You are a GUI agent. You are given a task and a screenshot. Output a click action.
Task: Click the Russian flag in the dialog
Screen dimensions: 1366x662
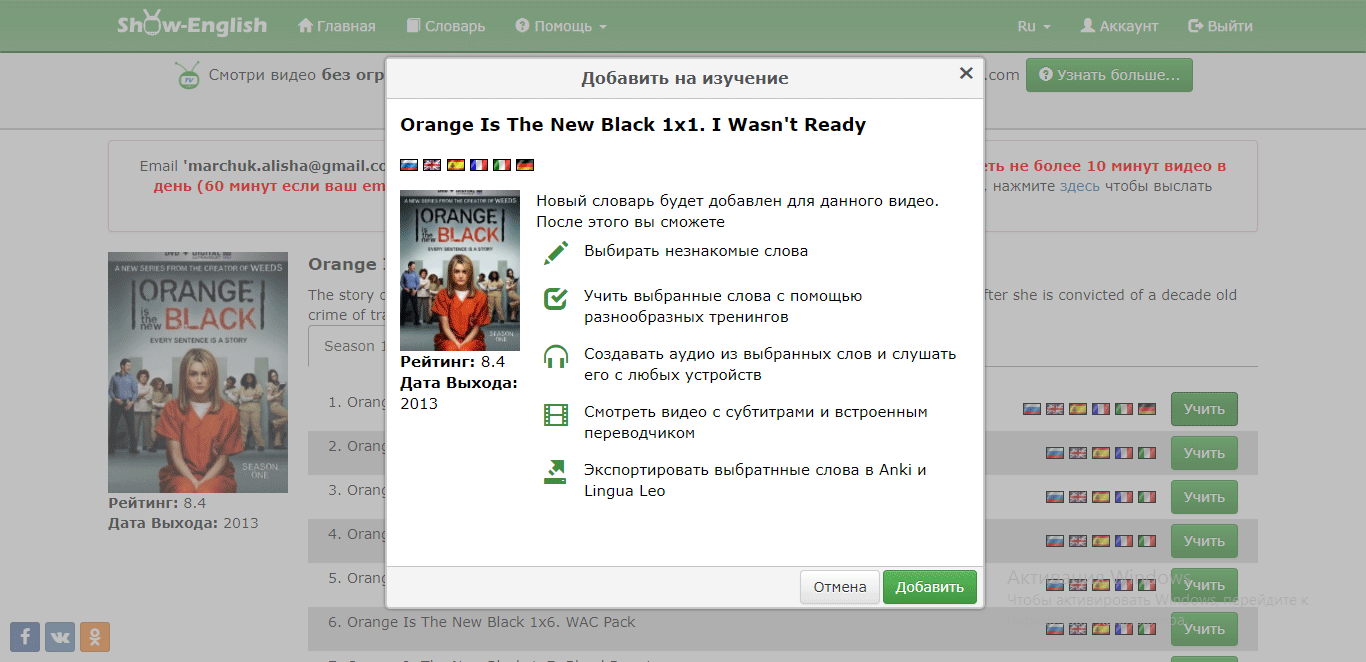pos(408,165)
